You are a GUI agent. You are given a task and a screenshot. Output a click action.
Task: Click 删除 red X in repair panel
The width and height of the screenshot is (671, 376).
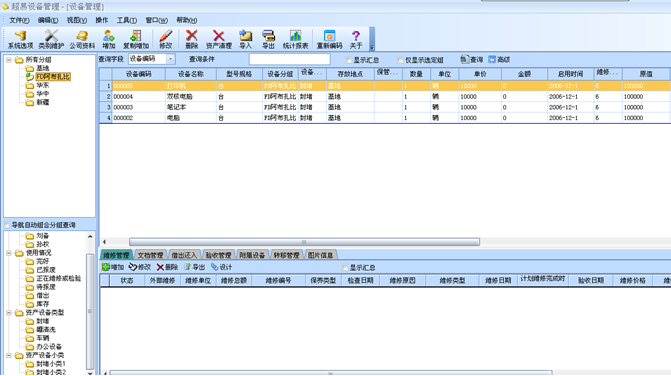tap(167, 267)
